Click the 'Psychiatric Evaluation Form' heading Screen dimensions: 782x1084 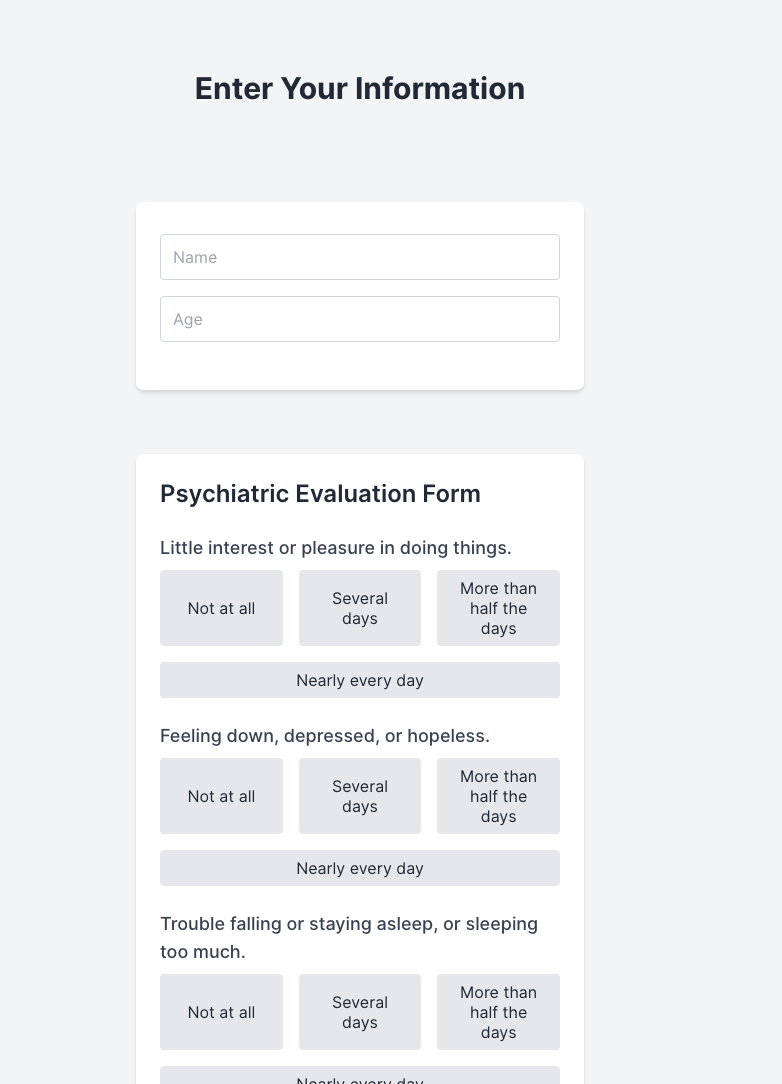tap(320, 494)
